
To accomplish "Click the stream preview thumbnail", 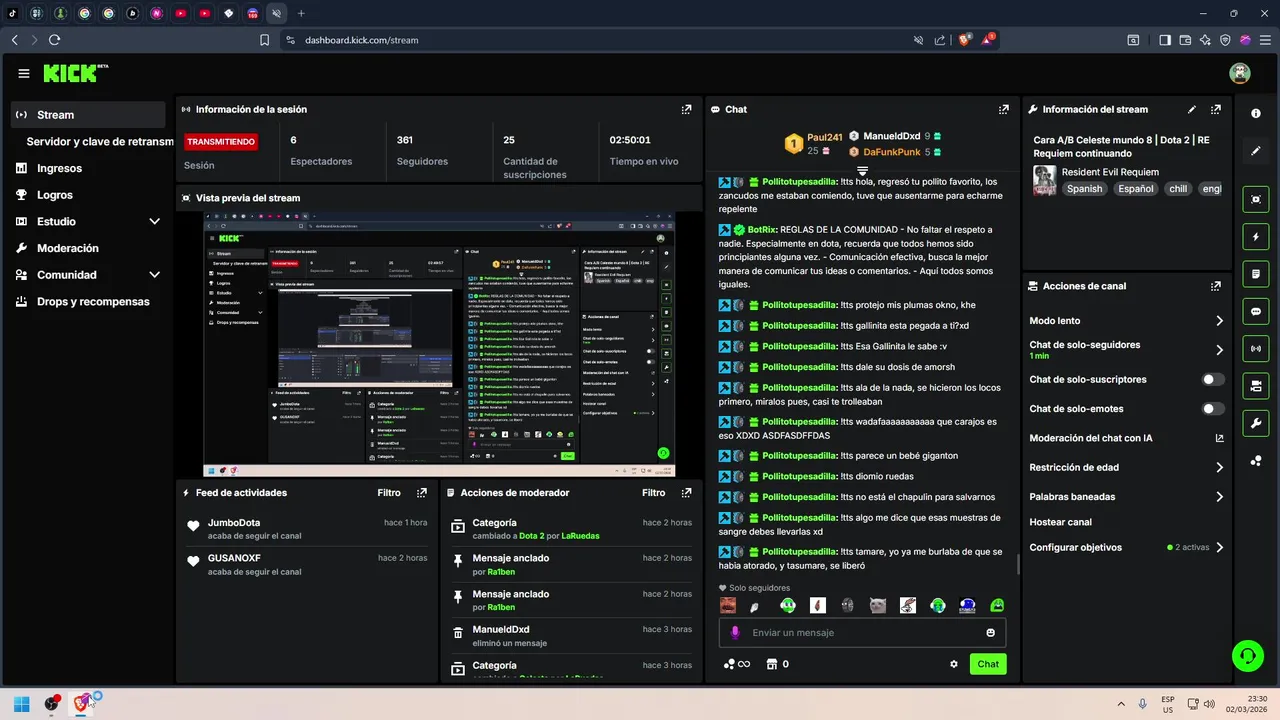I will click(439, 344).
